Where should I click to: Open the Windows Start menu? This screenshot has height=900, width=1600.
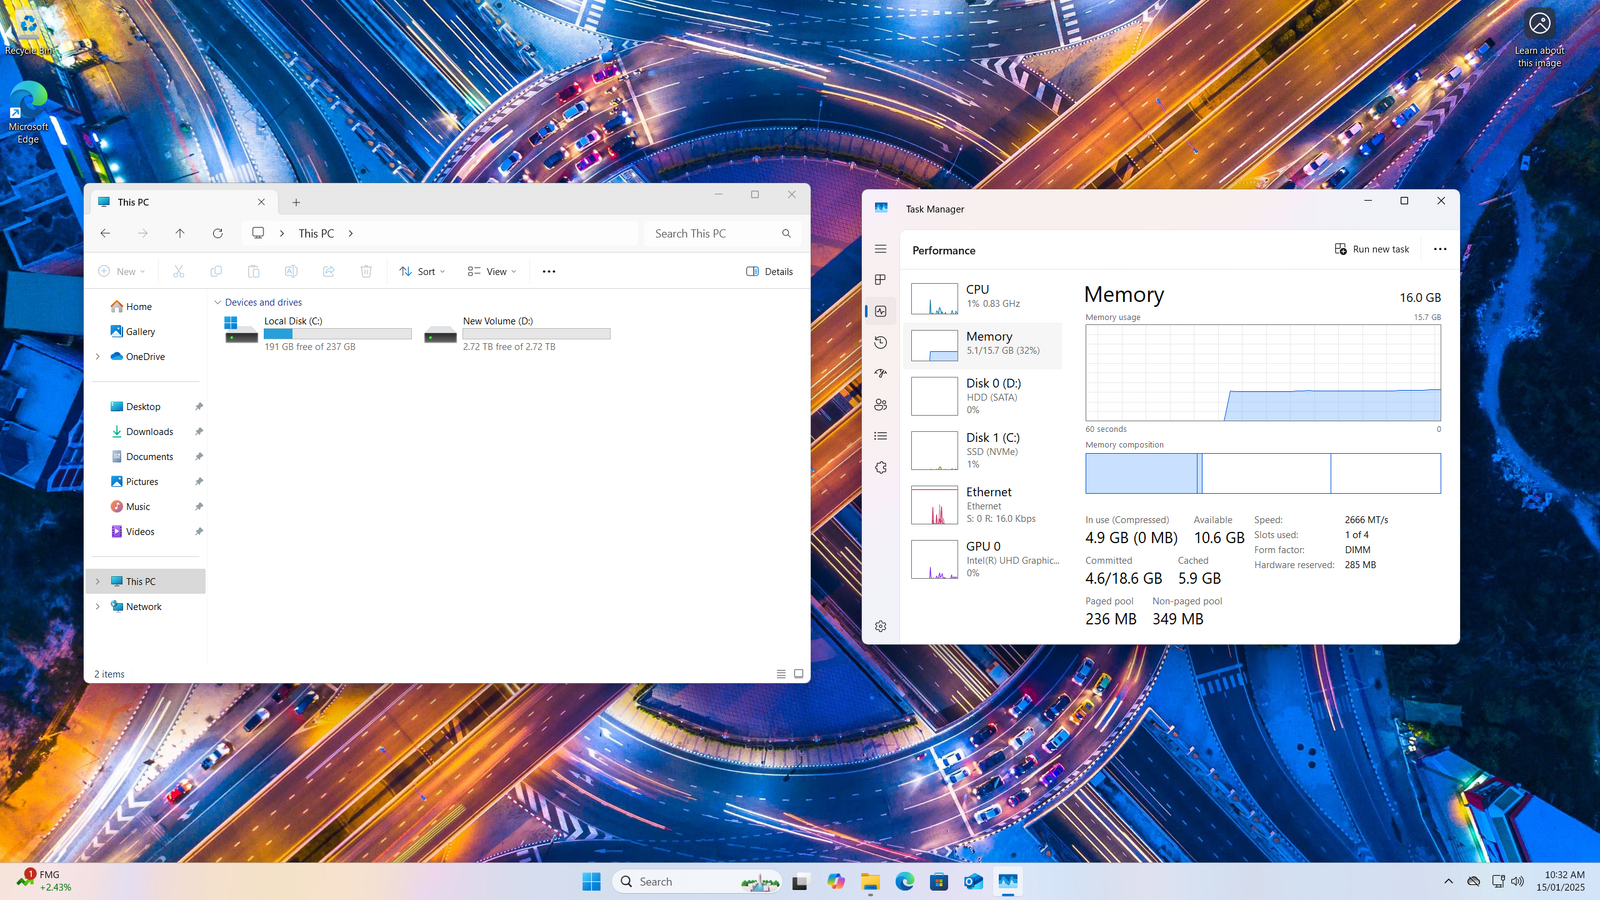coord(591,881)
